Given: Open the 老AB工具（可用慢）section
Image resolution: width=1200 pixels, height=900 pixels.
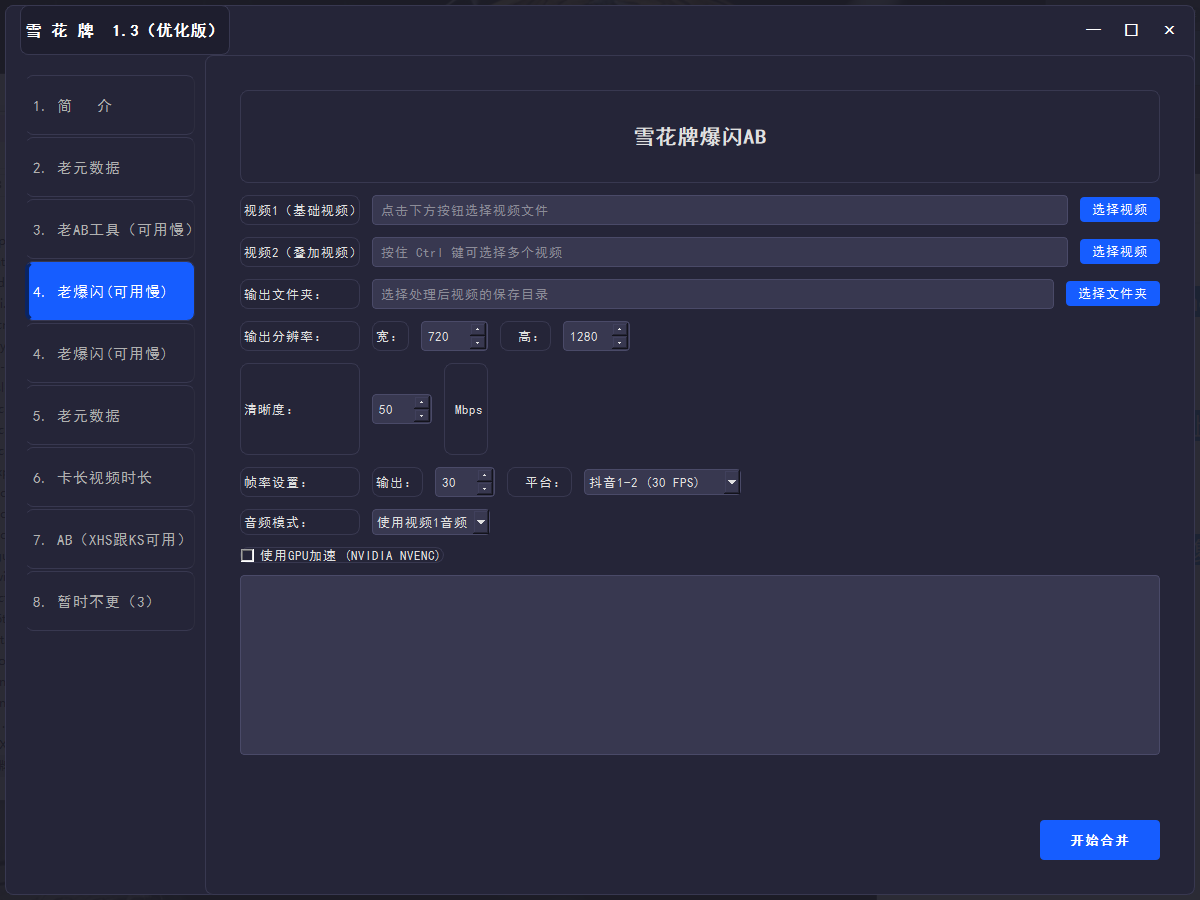Looking at the screenshot, I should pyautogui.click(x=109, y=229).
